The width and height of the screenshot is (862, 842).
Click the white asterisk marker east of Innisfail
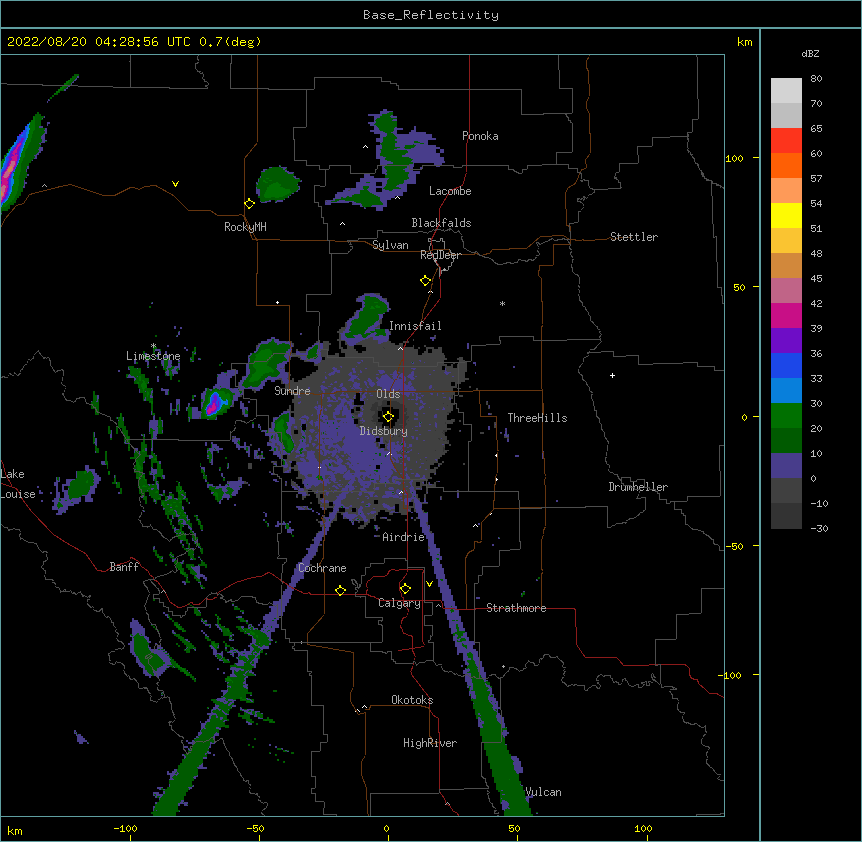[x=502, y=303]
